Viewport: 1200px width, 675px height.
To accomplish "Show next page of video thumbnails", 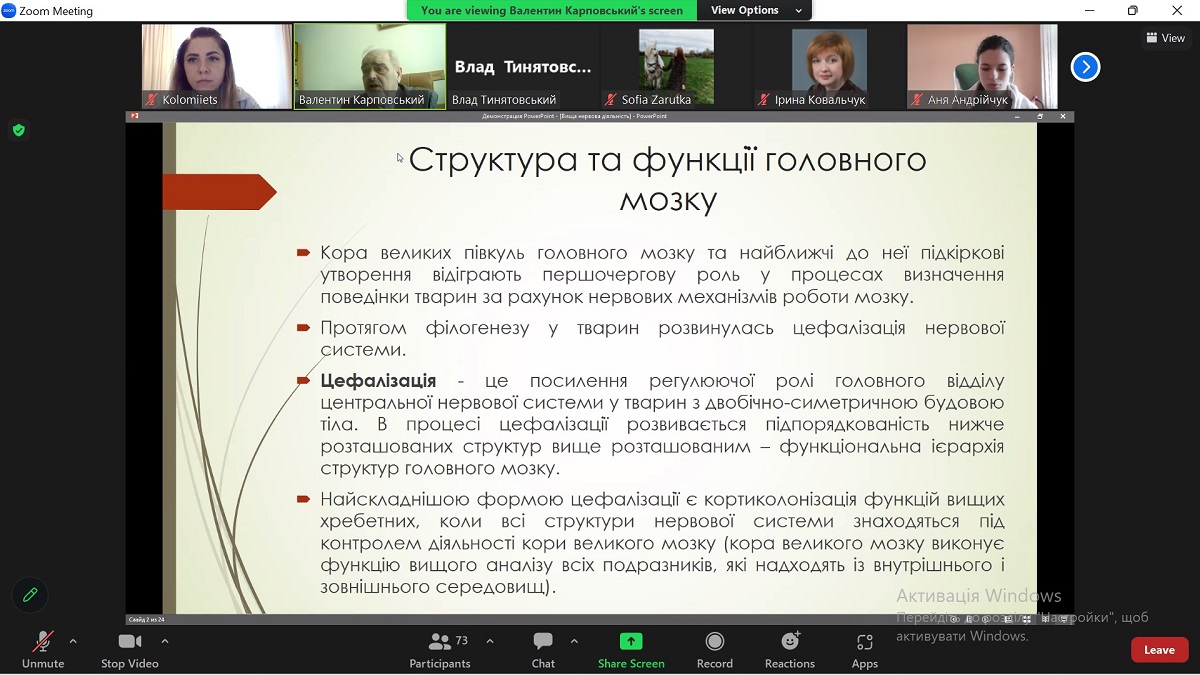I will coord(1085,67).
